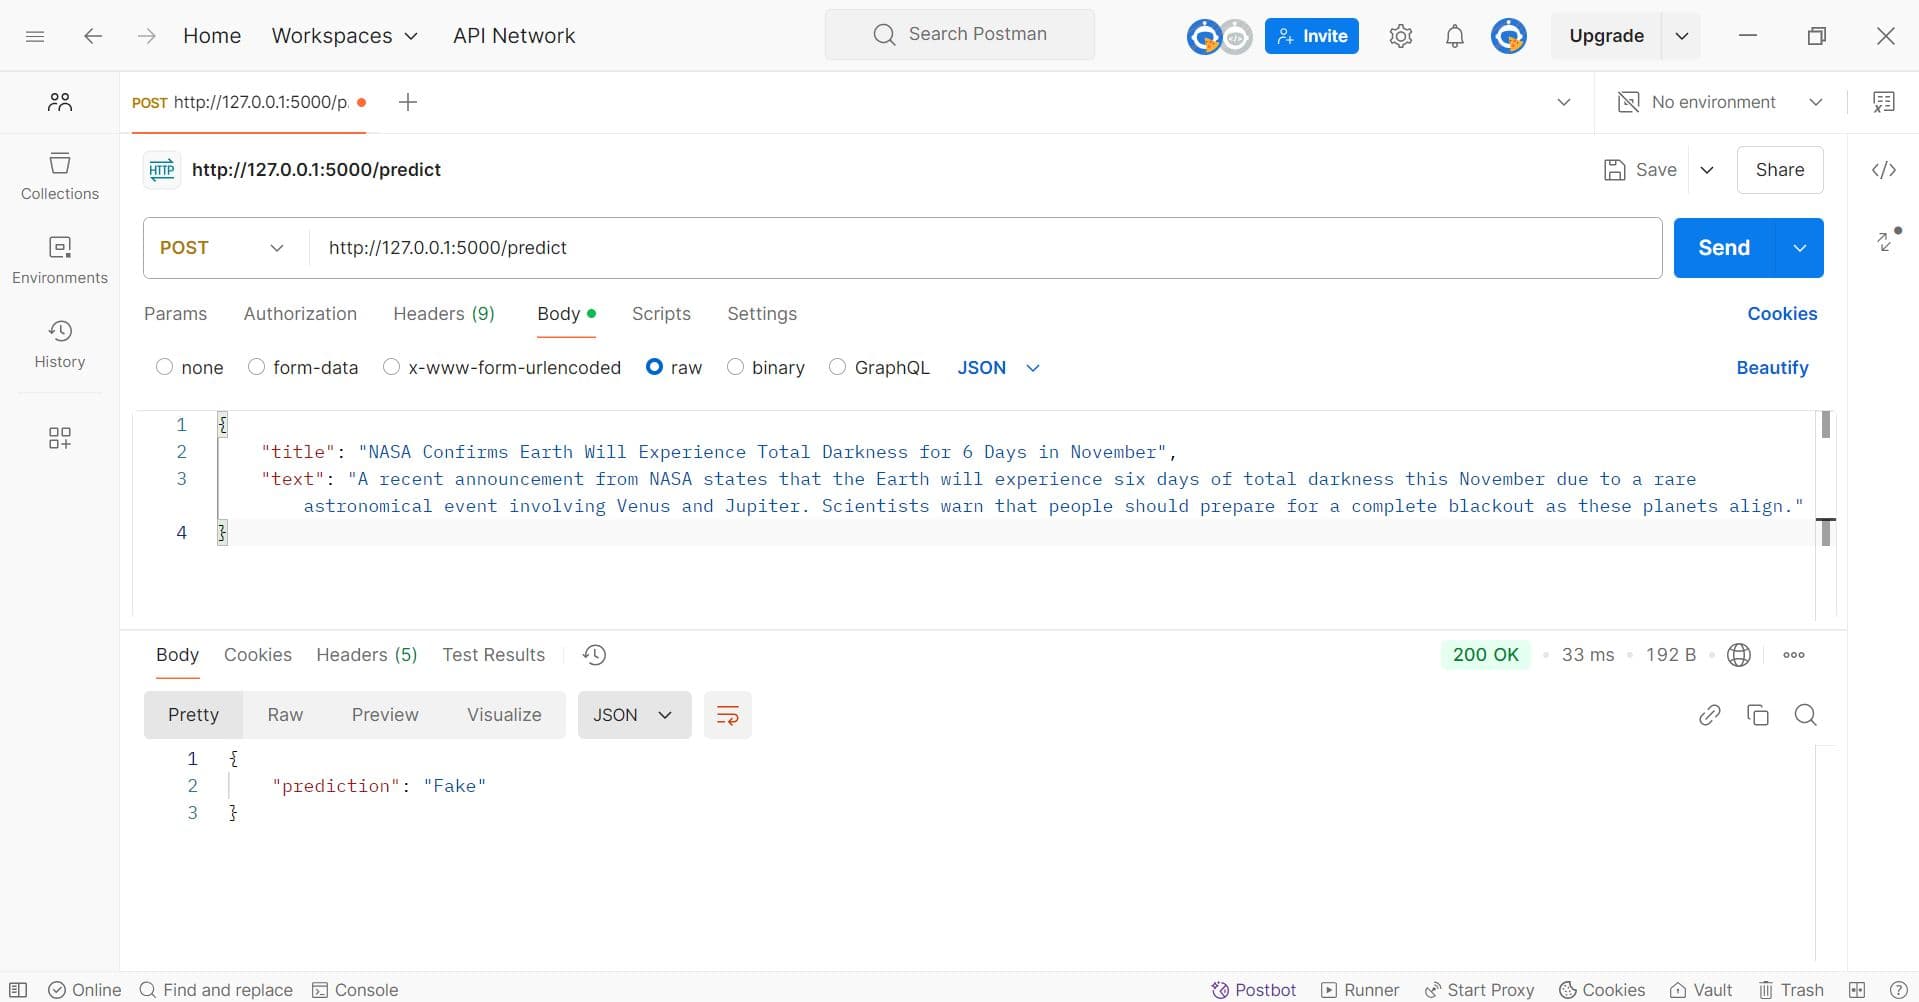The width and height of the screenshot is (1919, 1002).
Task: Open the Collections sidebar panel
Action: point(60,176)
